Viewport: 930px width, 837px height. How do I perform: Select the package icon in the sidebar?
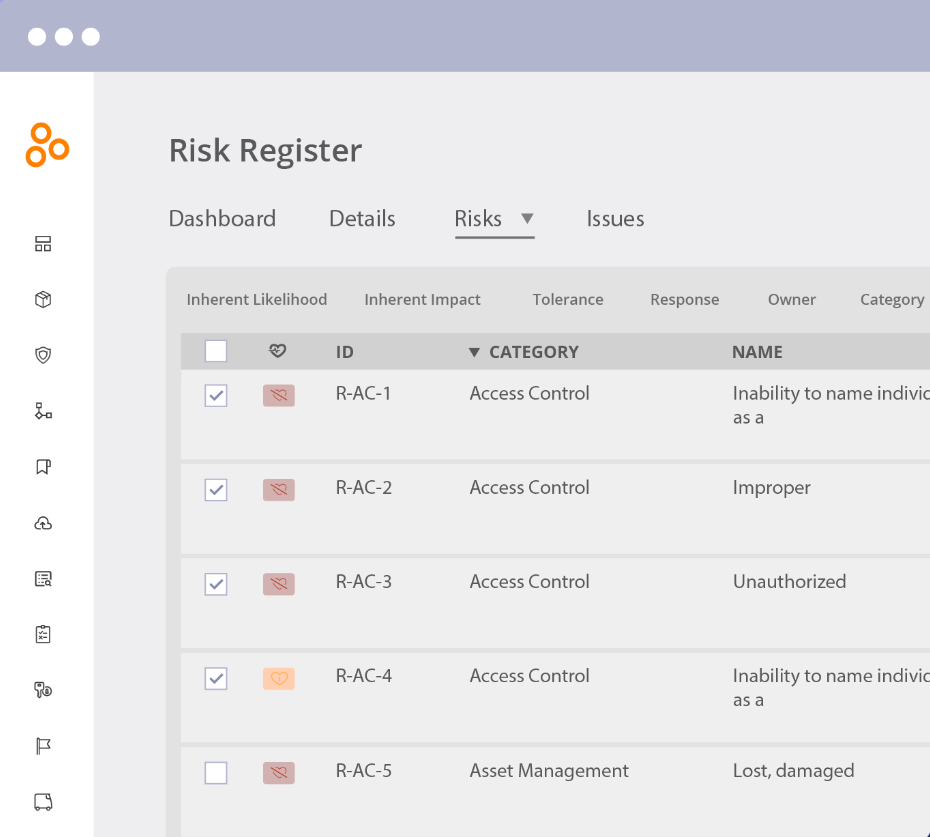[x=45, y=298]
